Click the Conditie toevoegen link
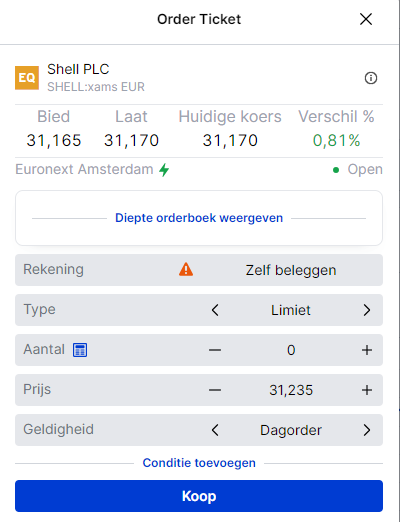The image size is (400, 522). pyautogui.click(x=199, y=463)
